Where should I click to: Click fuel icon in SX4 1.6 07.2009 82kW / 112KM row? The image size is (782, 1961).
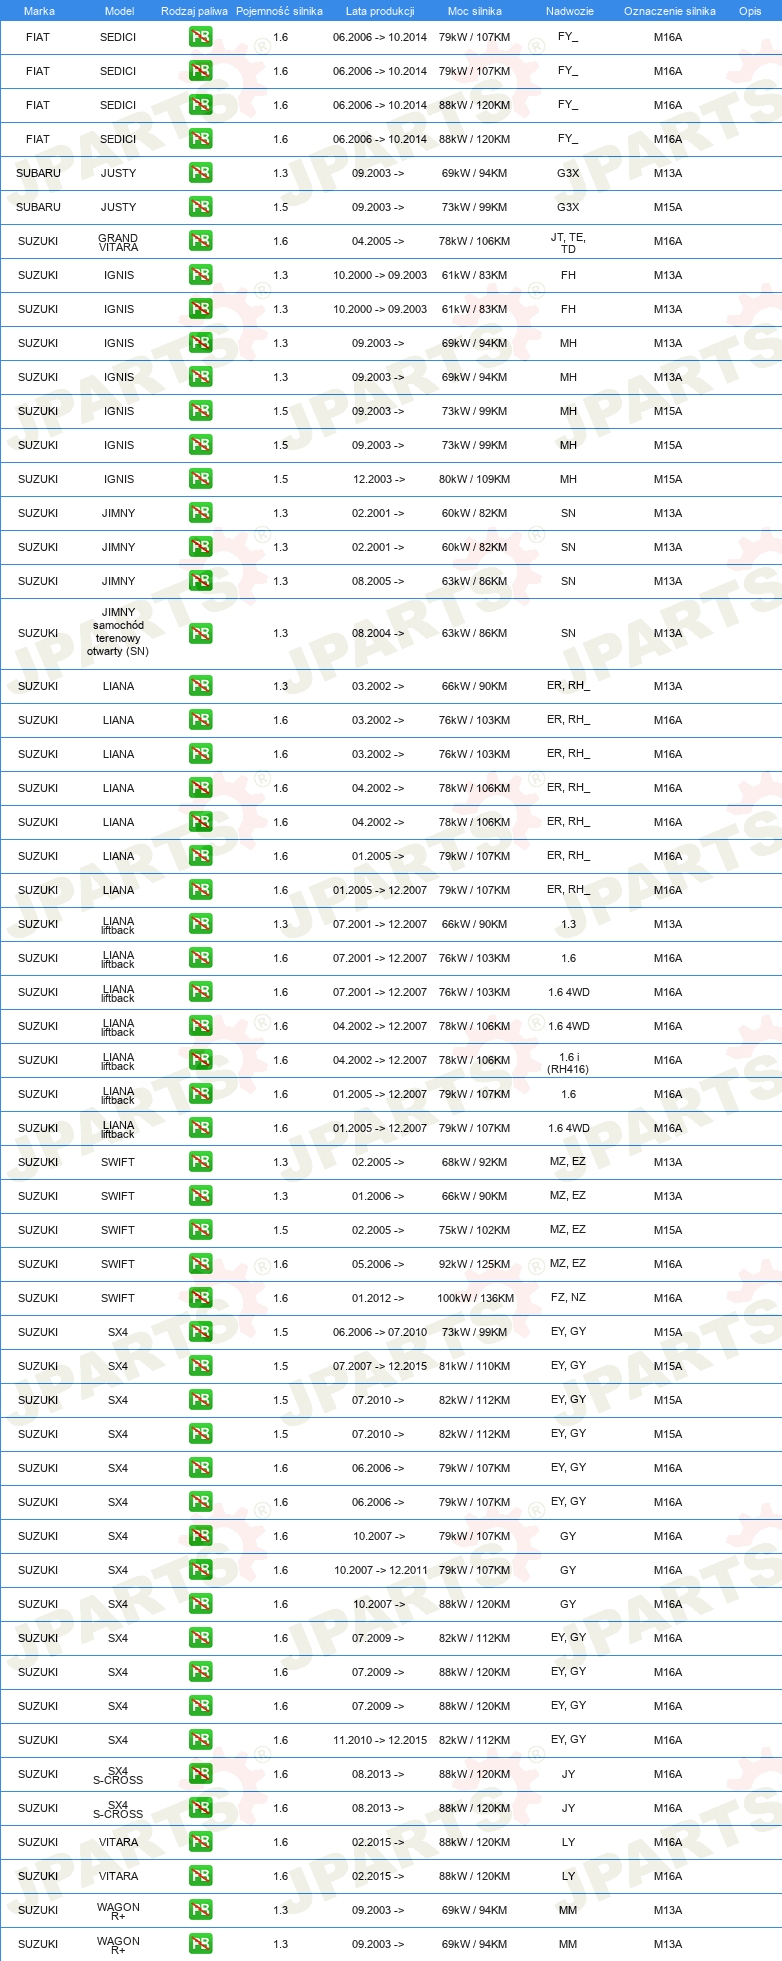click(200, 1638)
